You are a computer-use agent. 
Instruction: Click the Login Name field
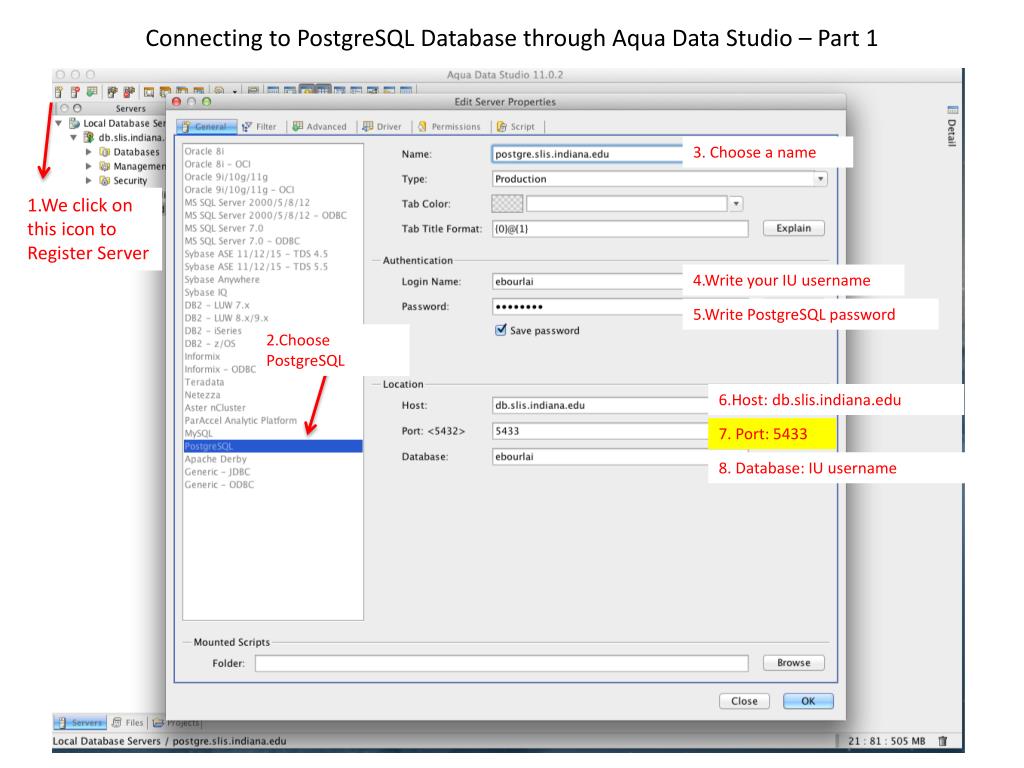click(x=587, y=281)
